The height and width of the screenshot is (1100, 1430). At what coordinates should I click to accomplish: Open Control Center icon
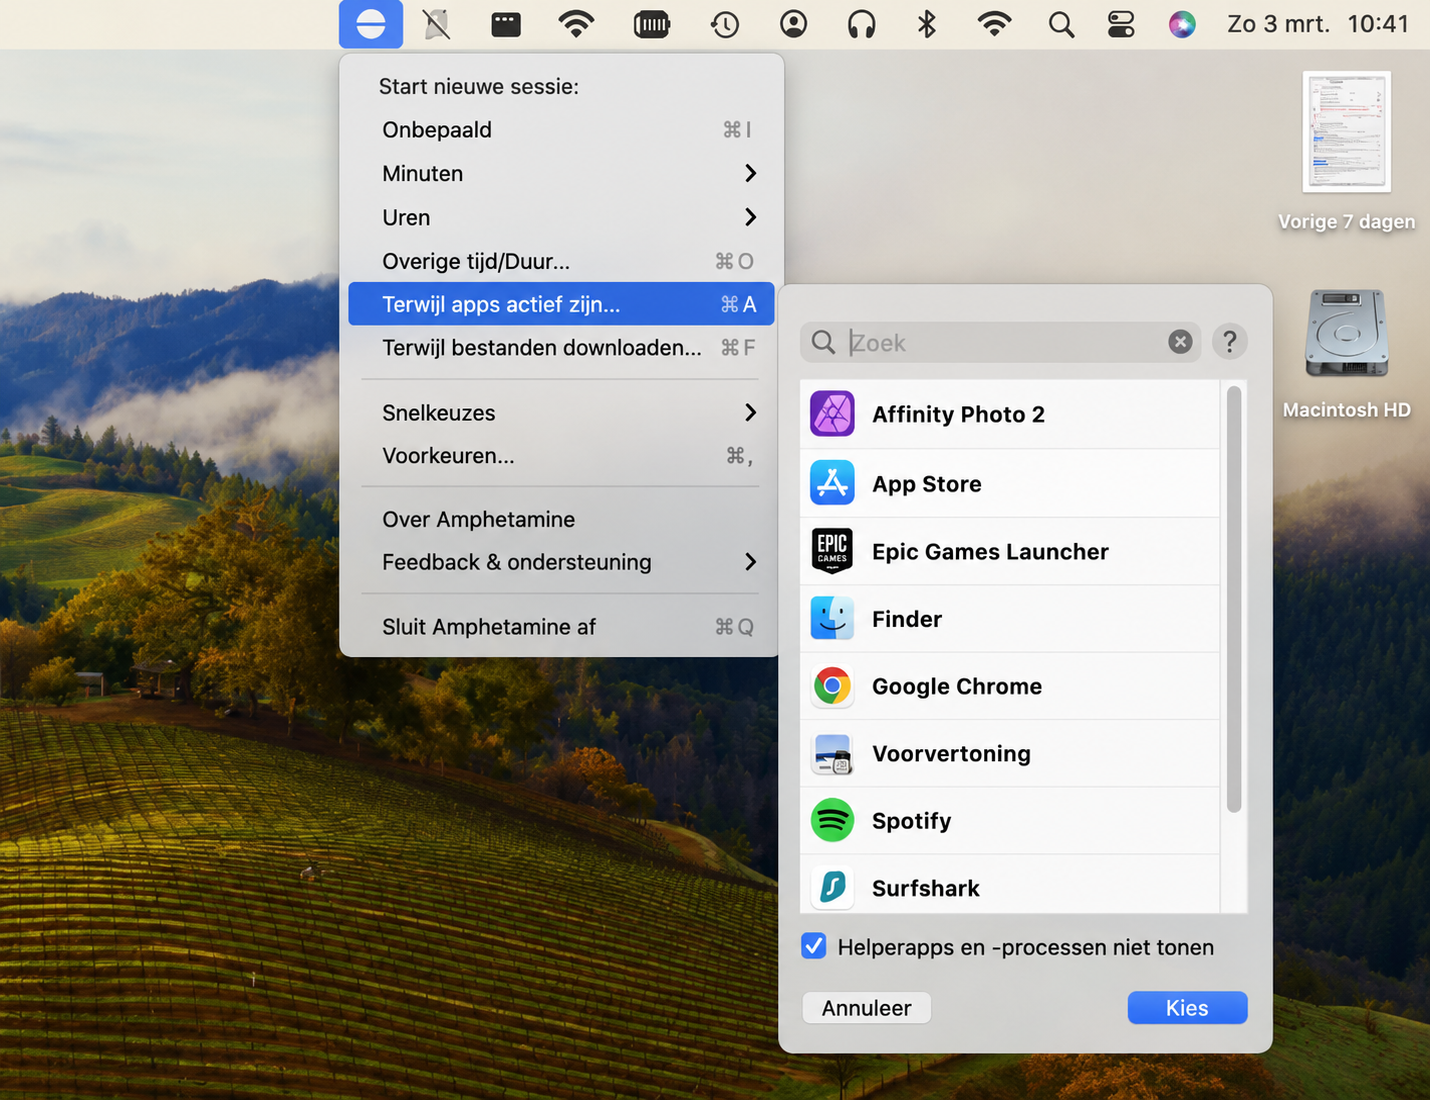pyautogui.click(x=1121, y=24)
